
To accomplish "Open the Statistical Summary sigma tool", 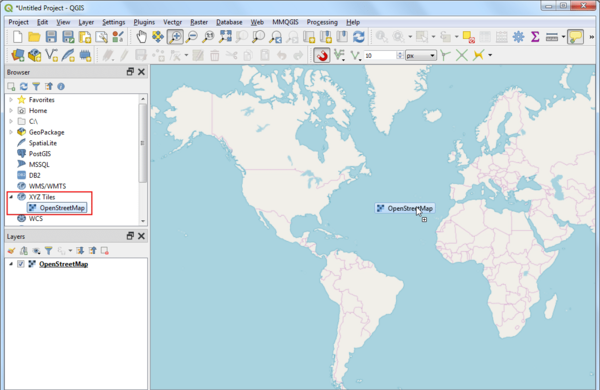I will pos(535,37).
